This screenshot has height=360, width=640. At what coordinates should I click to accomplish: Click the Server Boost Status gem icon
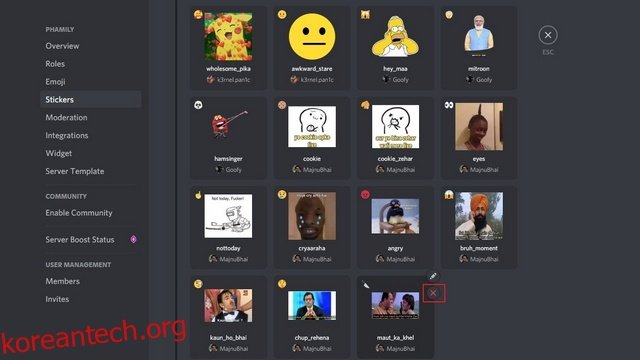tap(133, 240)
